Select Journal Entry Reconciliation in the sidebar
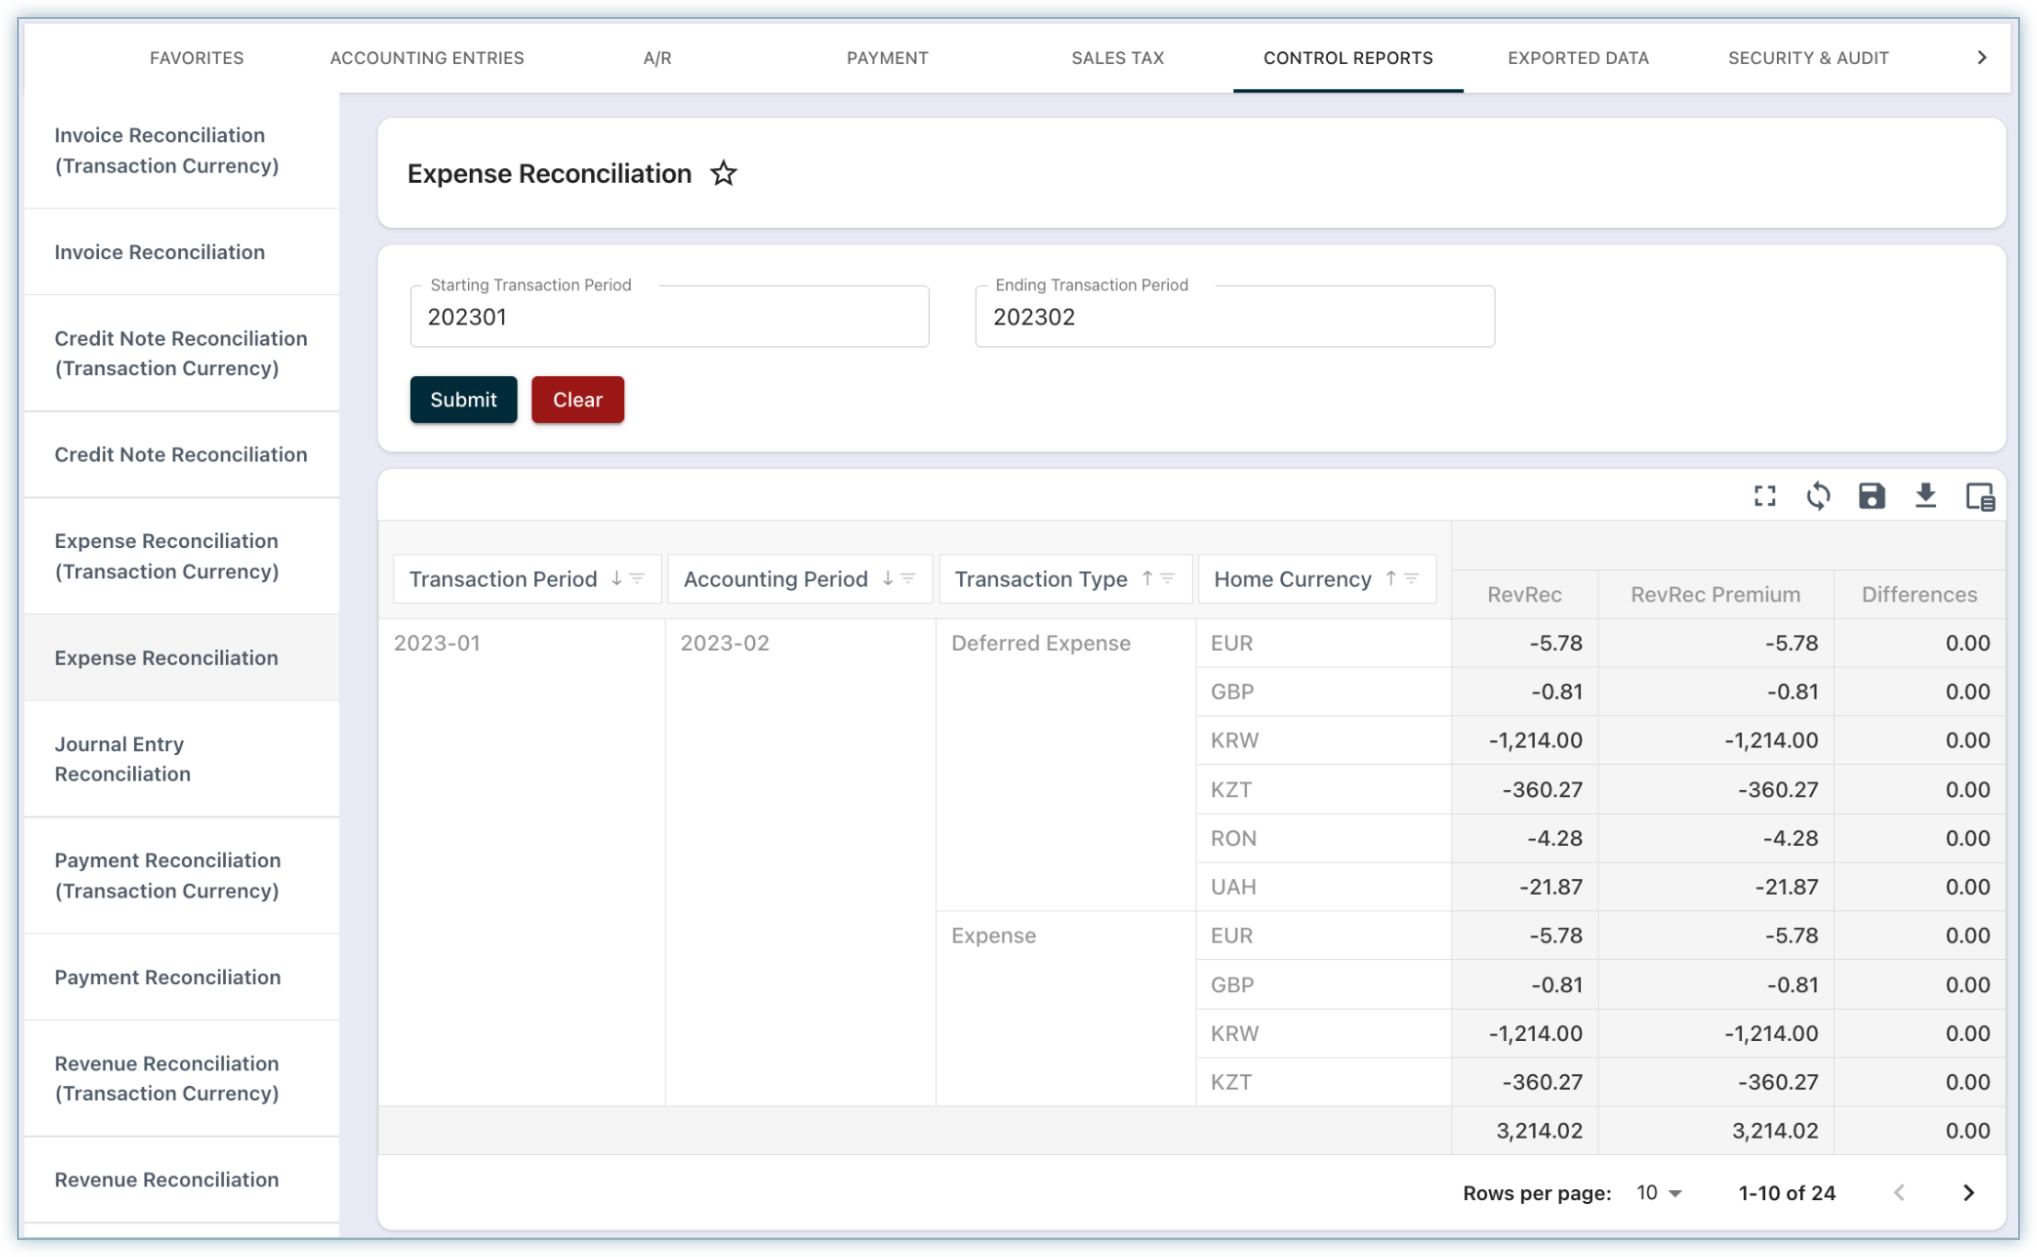Screen dimensions: 2037x1257 [x=122, y=759]
